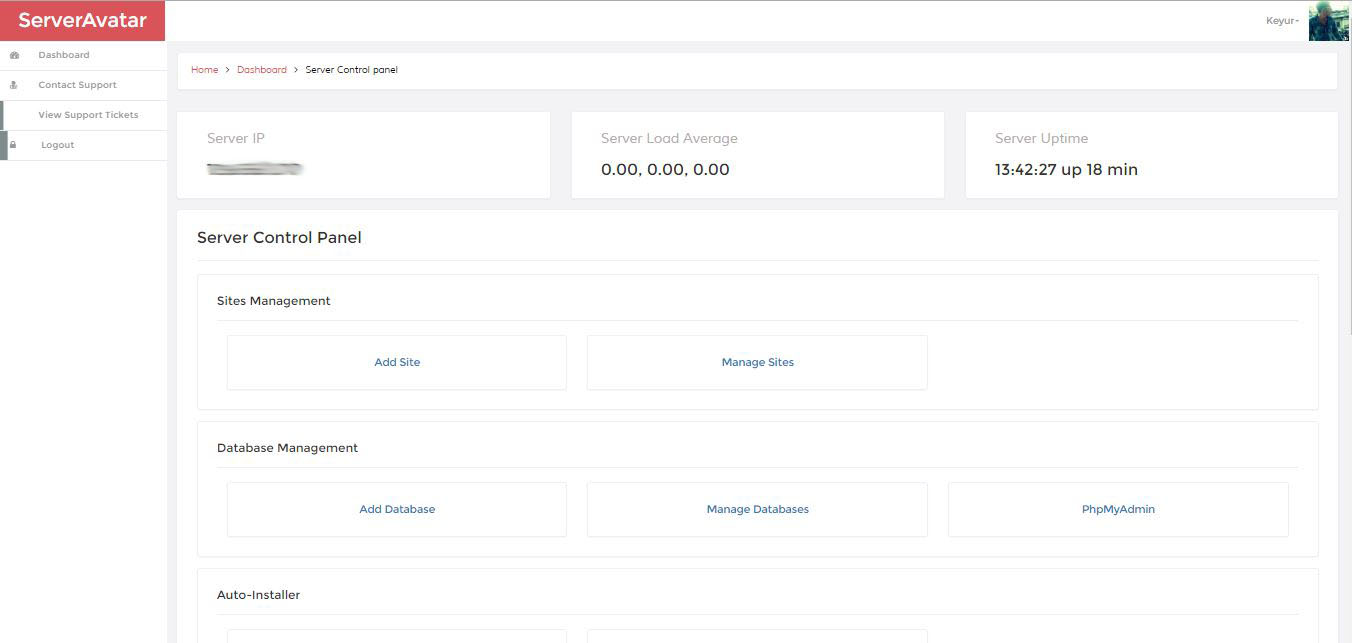Click the Database Management section heading
Screen dimensions: 1352x643
[287, 448]
